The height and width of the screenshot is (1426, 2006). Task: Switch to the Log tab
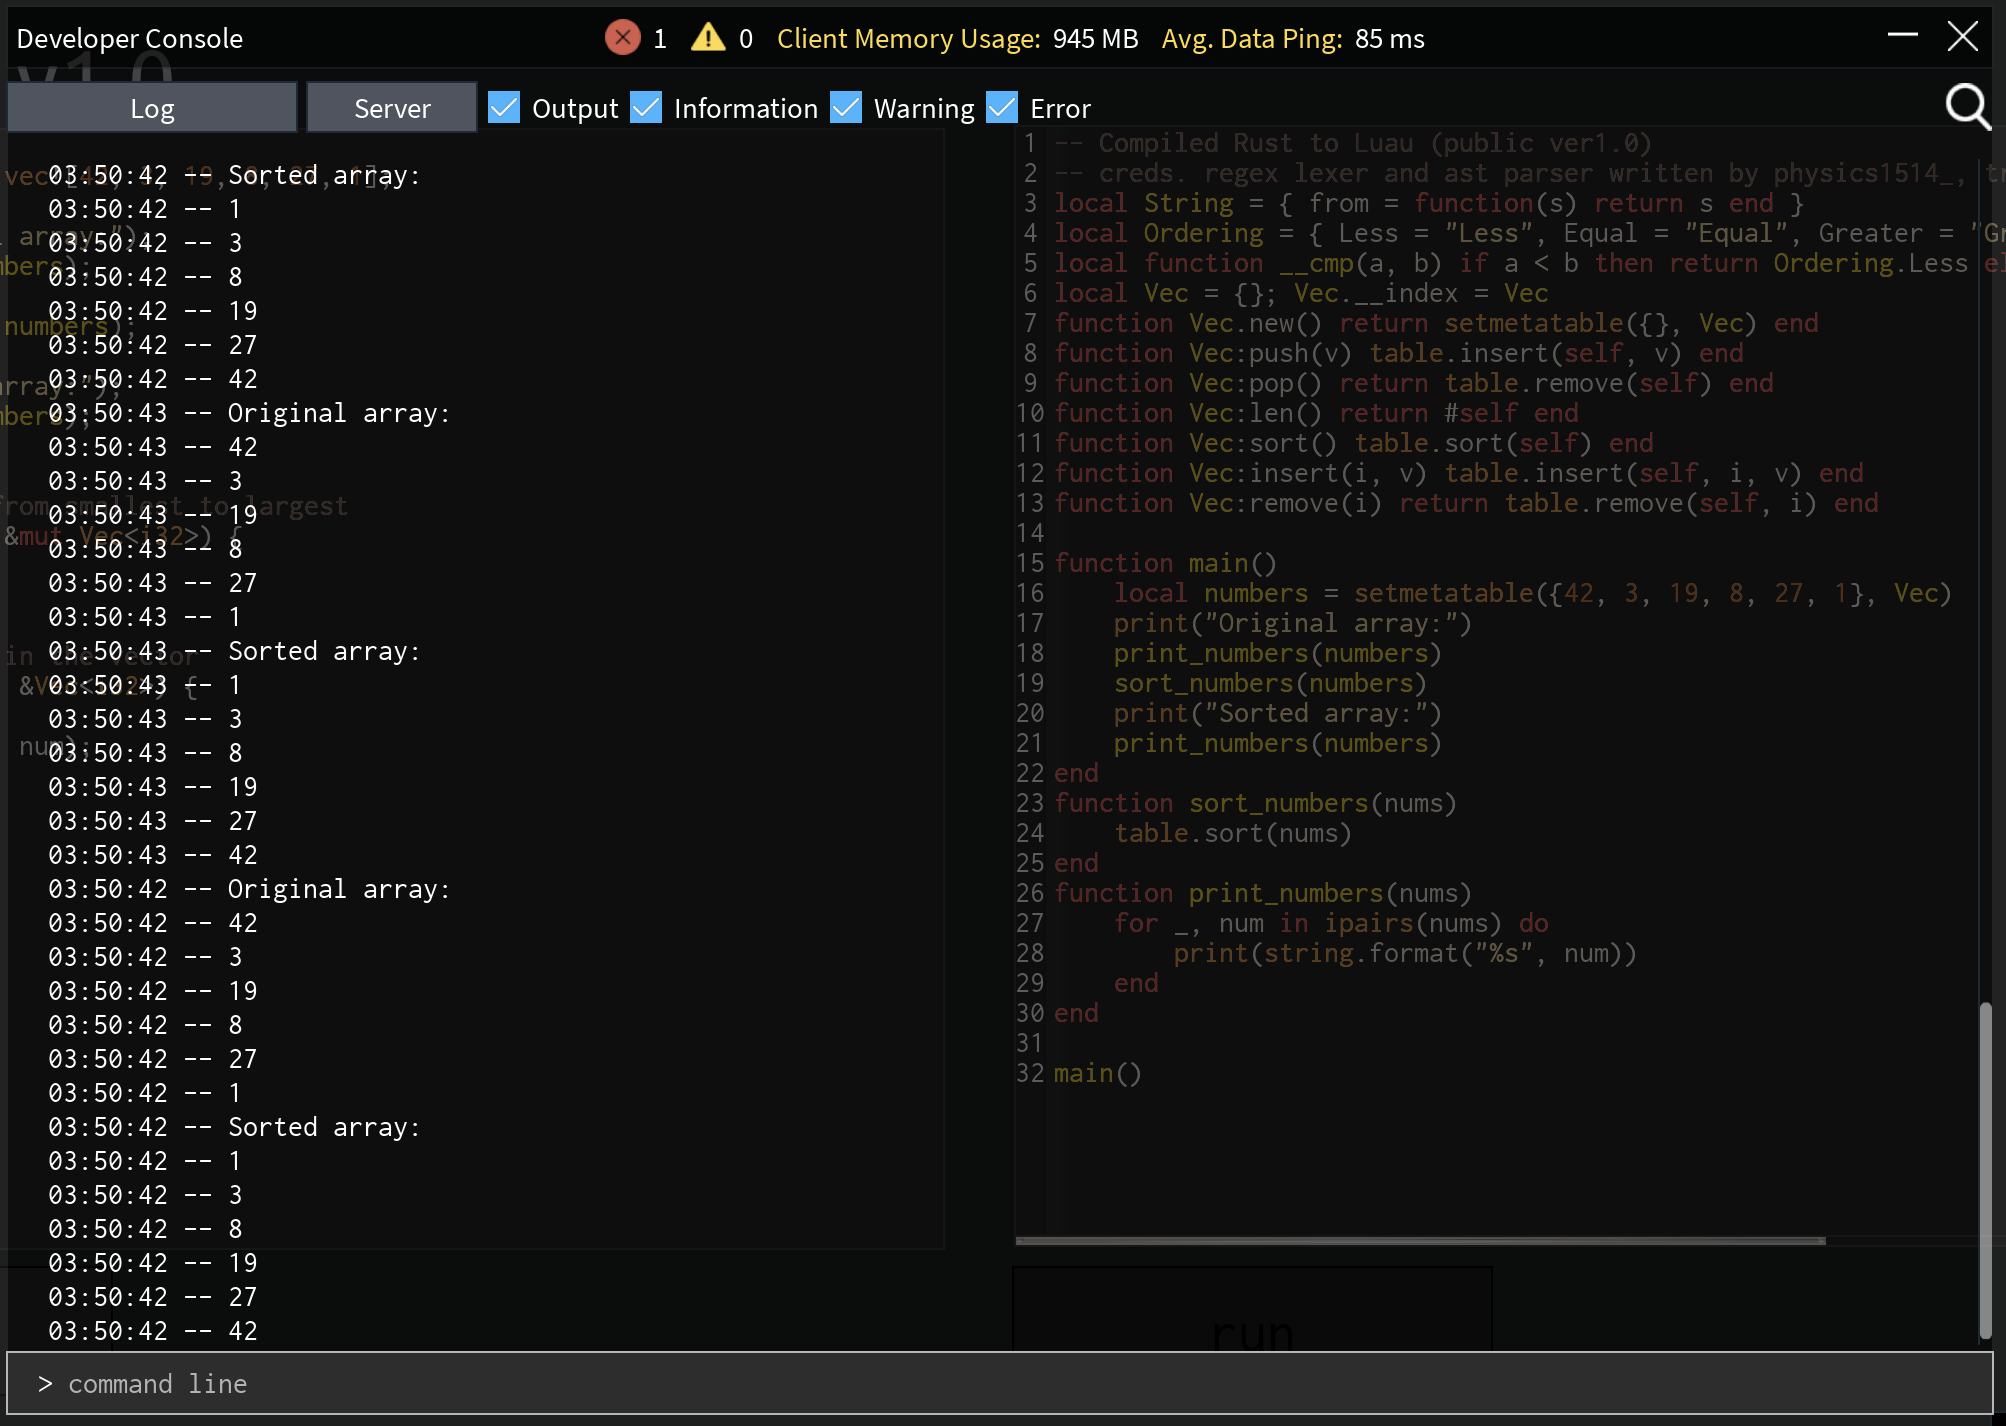[152, 108]
